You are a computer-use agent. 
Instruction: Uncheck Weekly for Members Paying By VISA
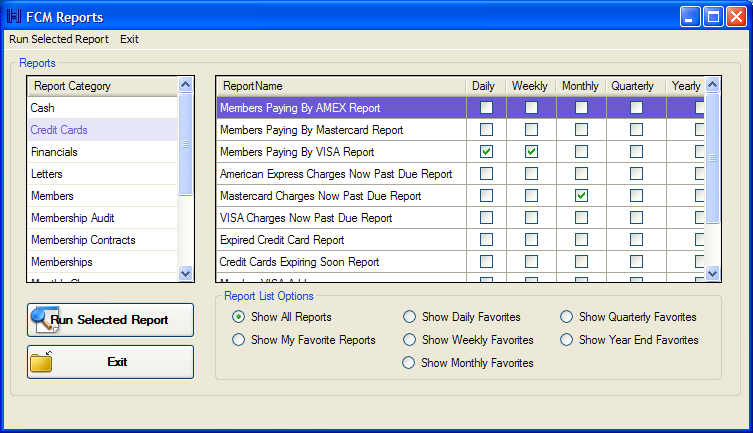click(531, 152)
